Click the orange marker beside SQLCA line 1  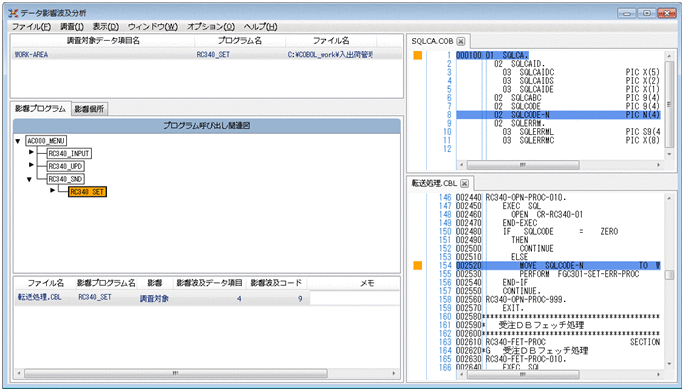(x=418, y=56)
